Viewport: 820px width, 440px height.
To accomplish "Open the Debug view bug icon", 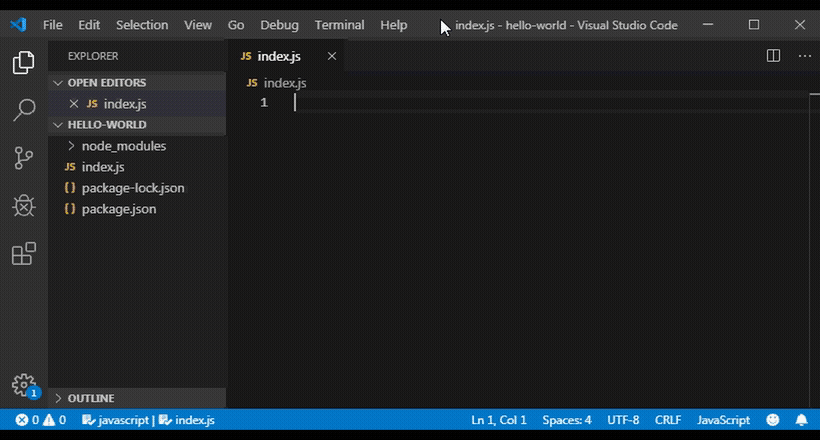I will pyautogui.click(x=24, y=206).
